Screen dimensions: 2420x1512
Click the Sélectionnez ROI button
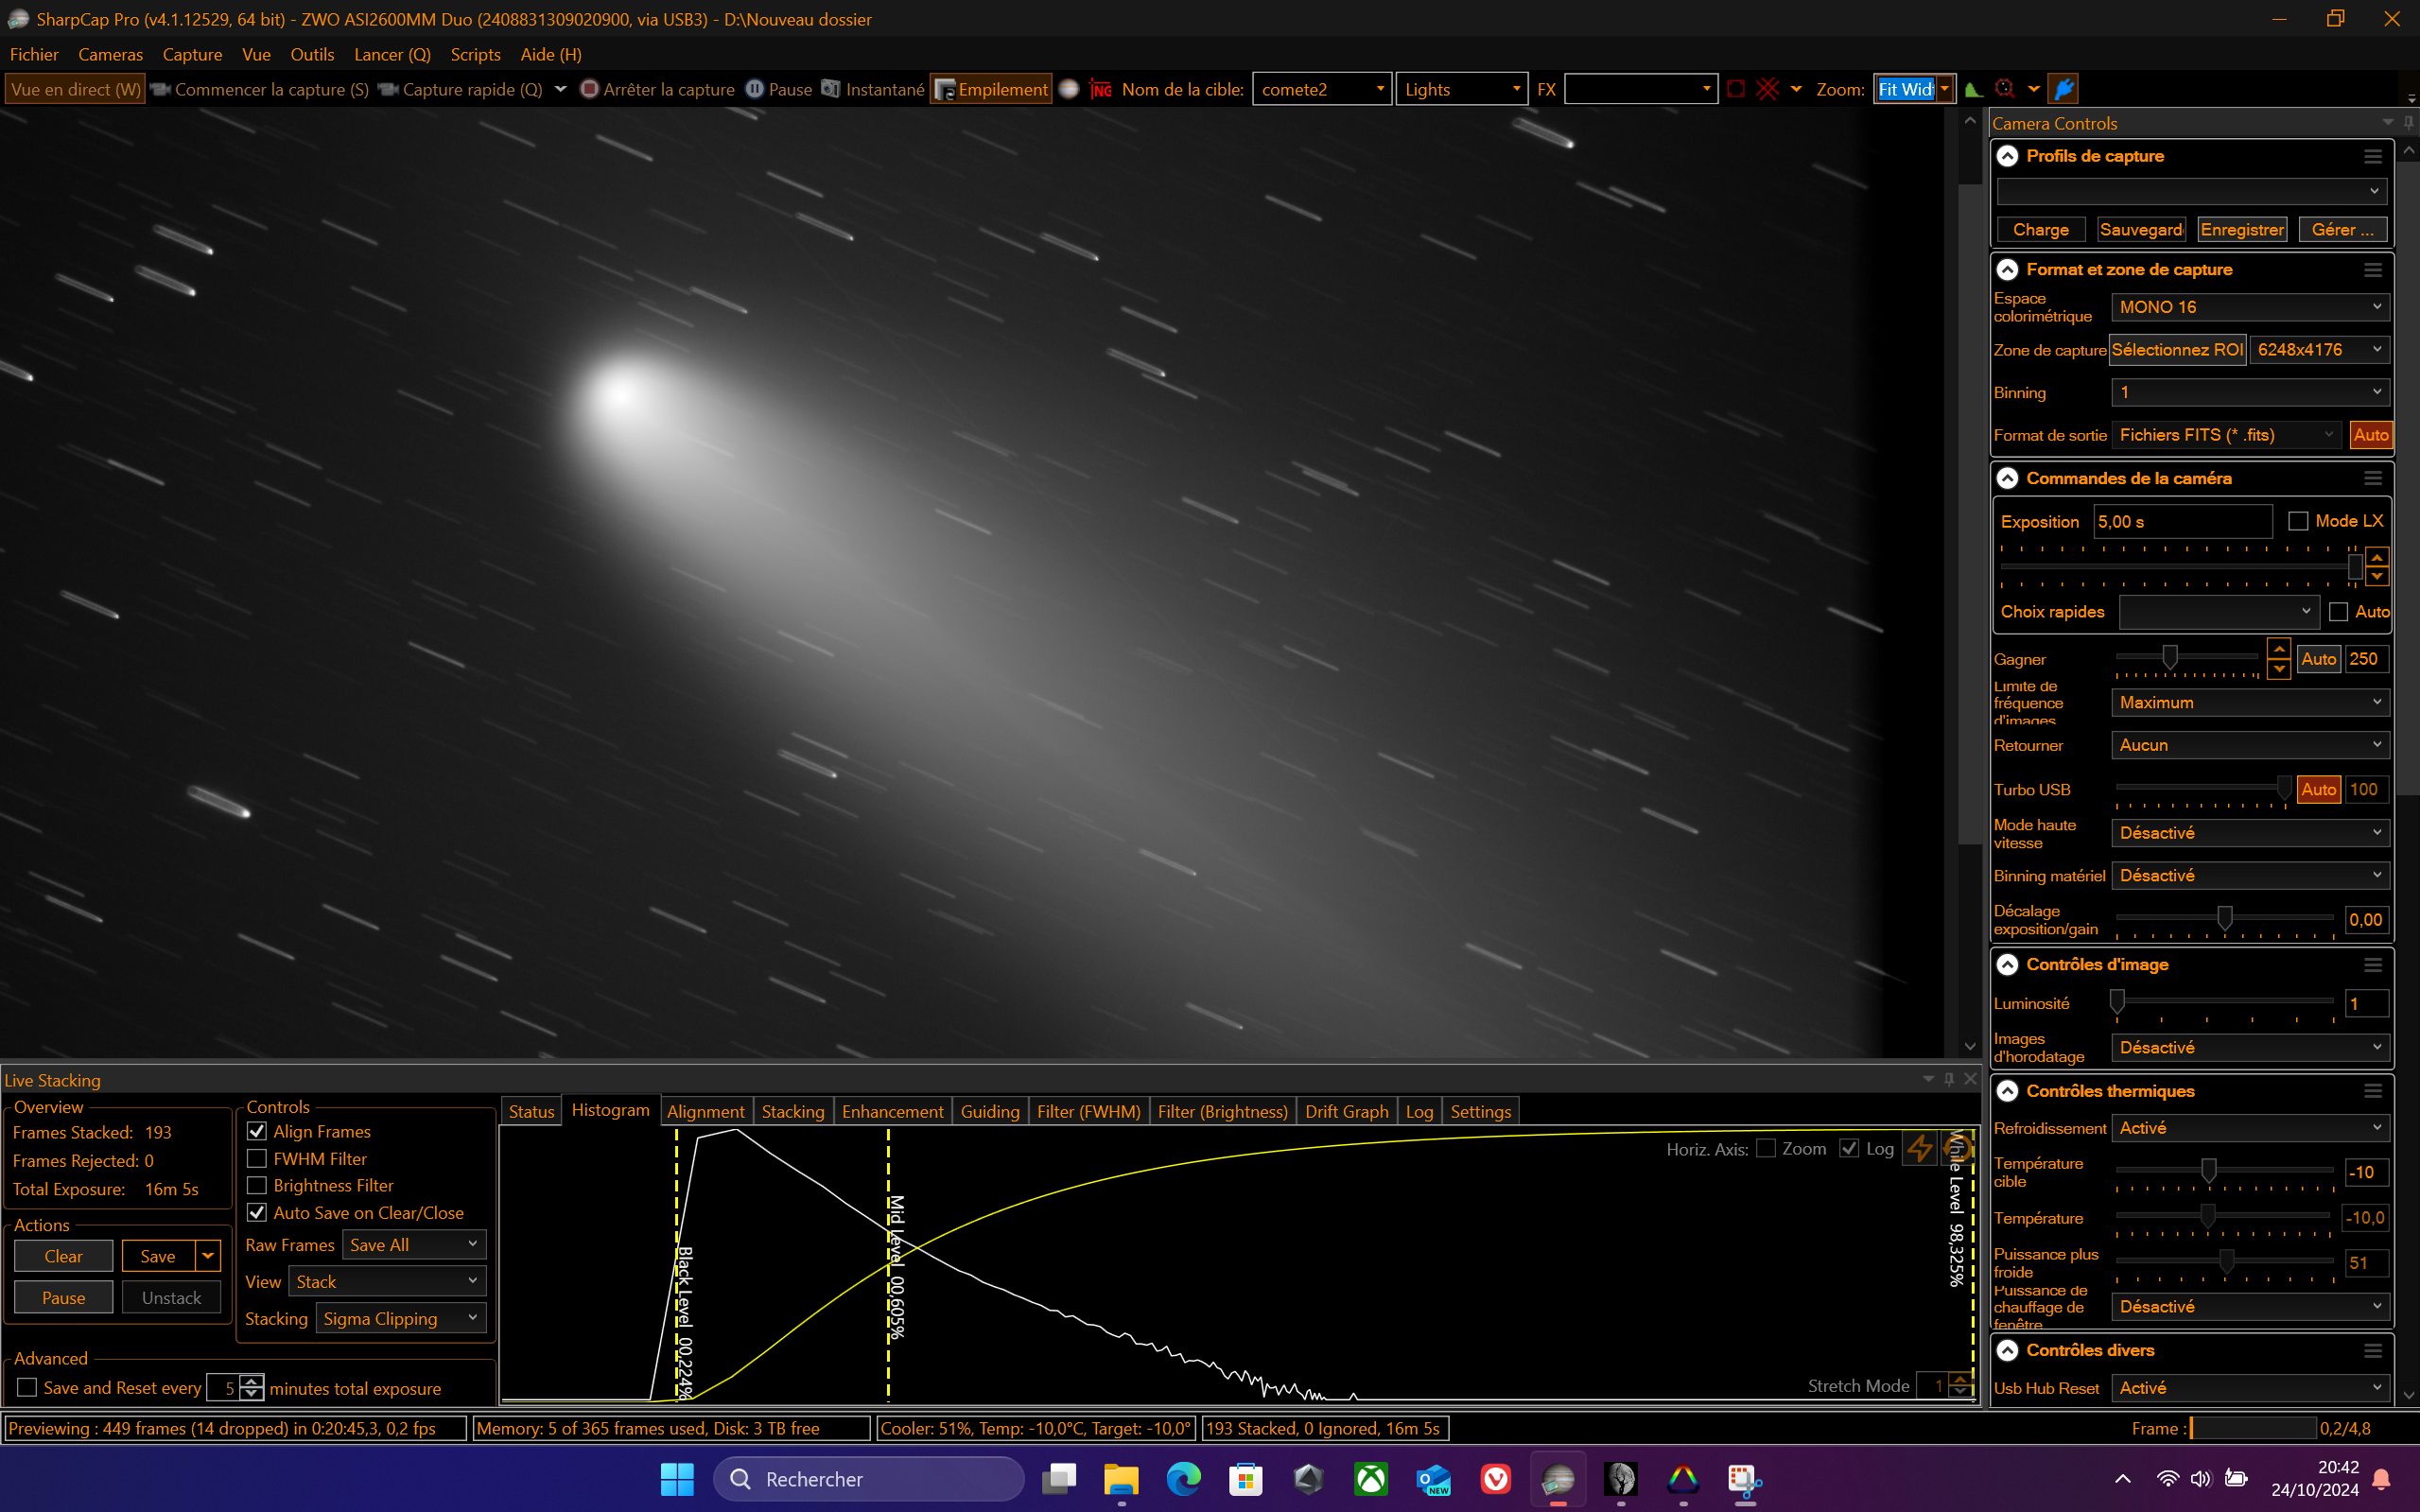tap(2177, 349)
